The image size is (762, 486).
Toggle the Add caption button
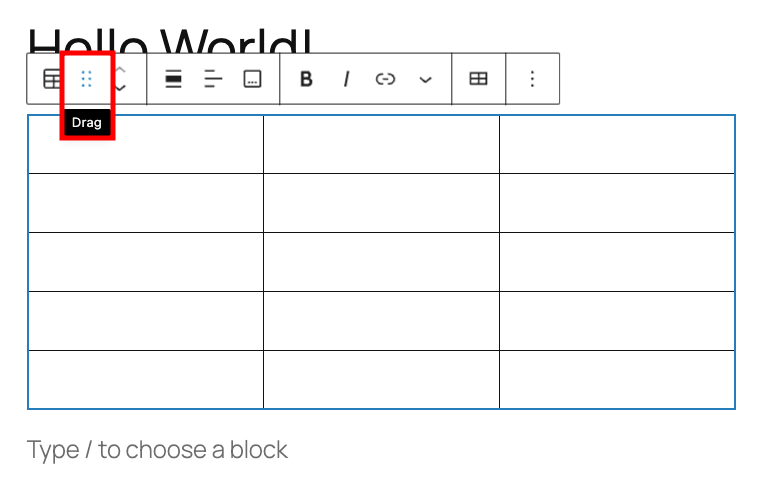pos(253,80)
